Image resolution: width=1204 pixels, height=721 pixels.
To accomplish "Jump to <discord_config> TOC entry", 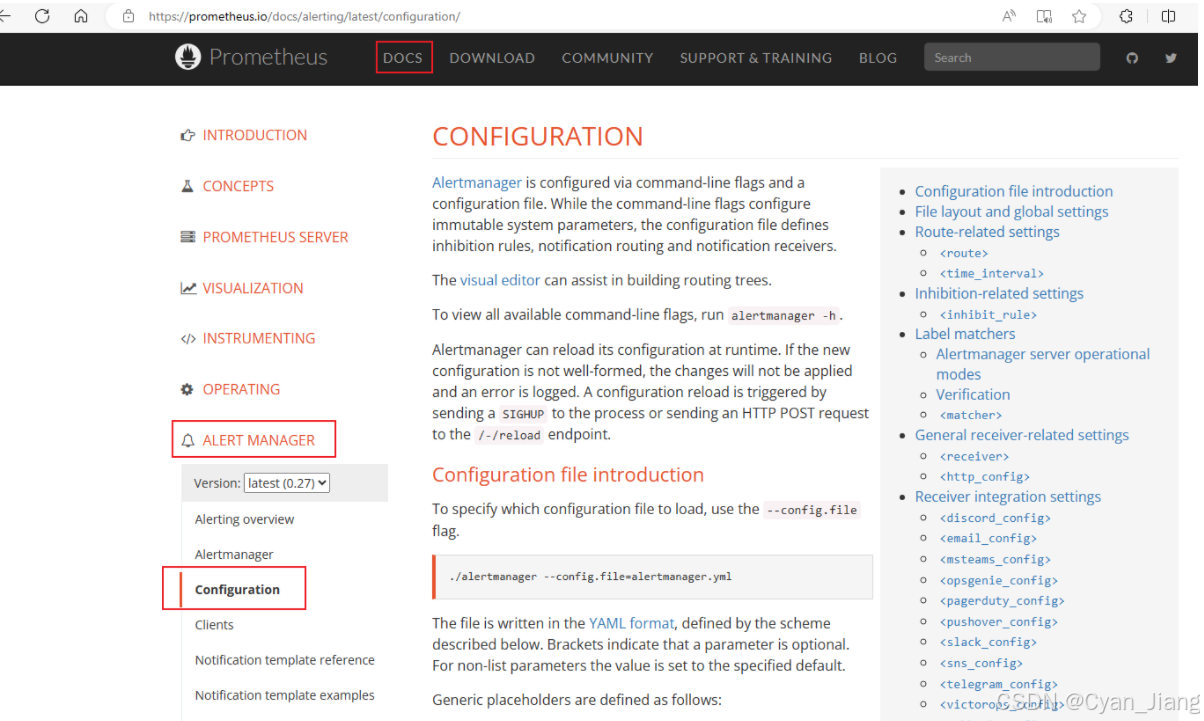I will 995,518.
